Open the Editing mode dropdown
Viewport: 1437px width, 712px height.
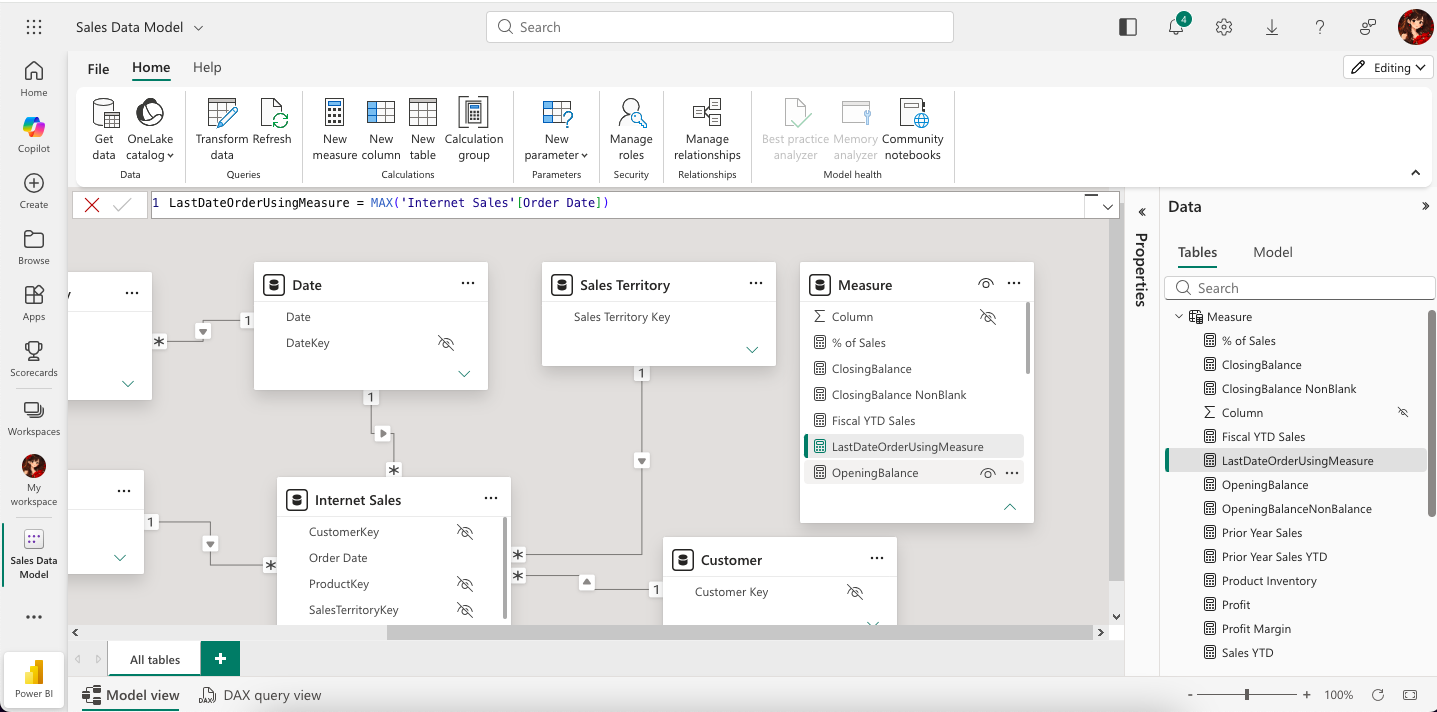tap(1389, 68)
